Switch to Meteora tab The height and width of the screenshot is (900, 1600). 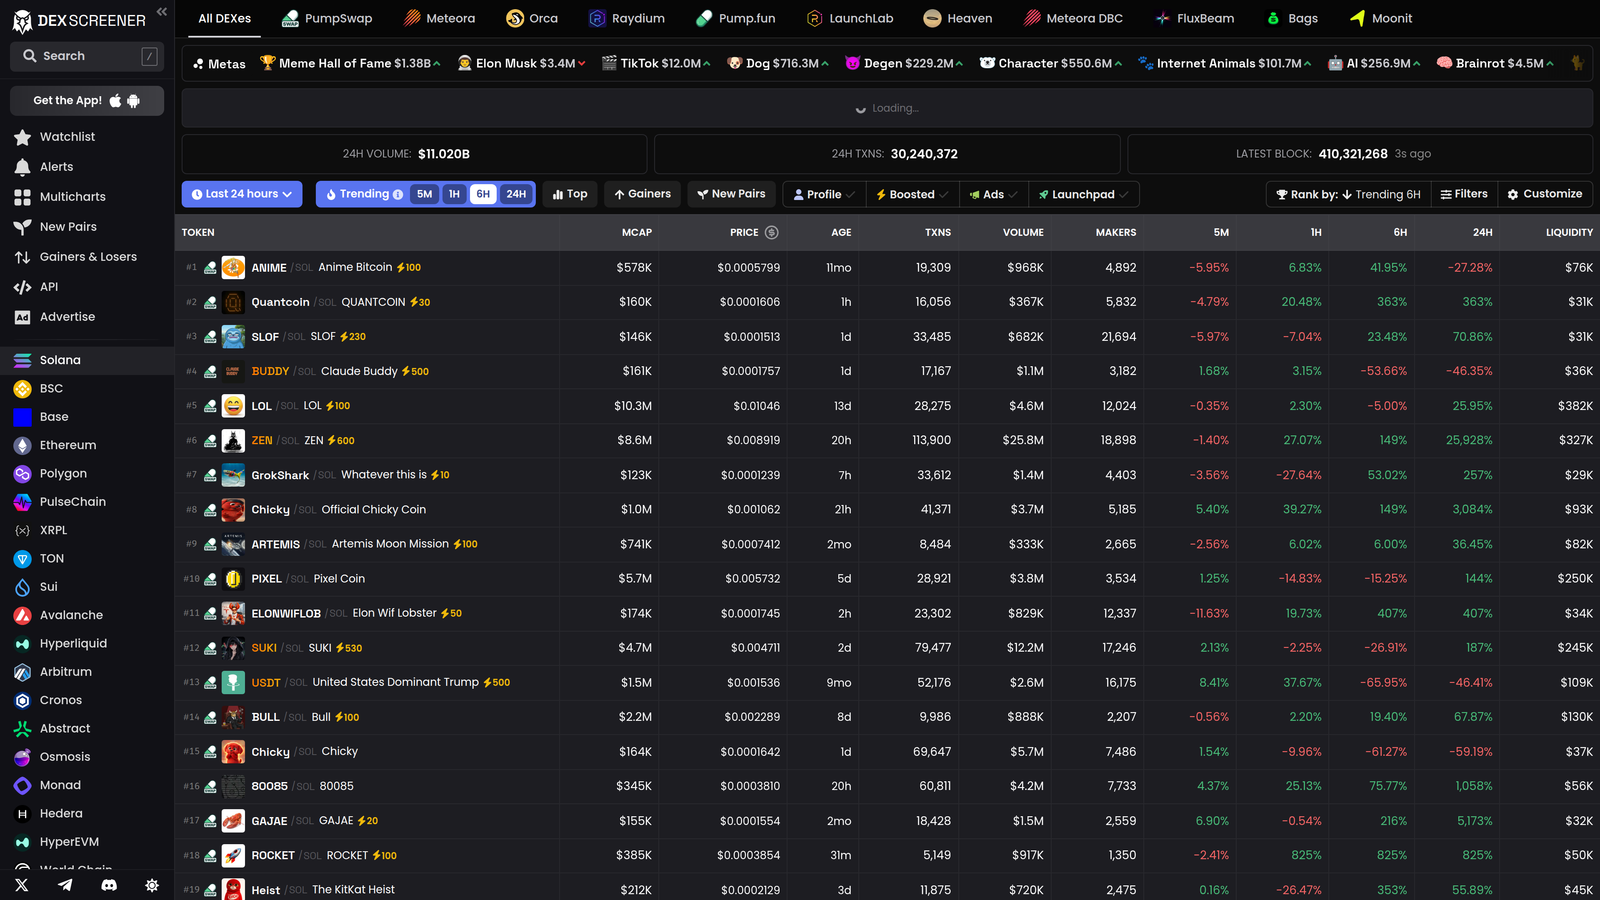(x=439, y=18)
